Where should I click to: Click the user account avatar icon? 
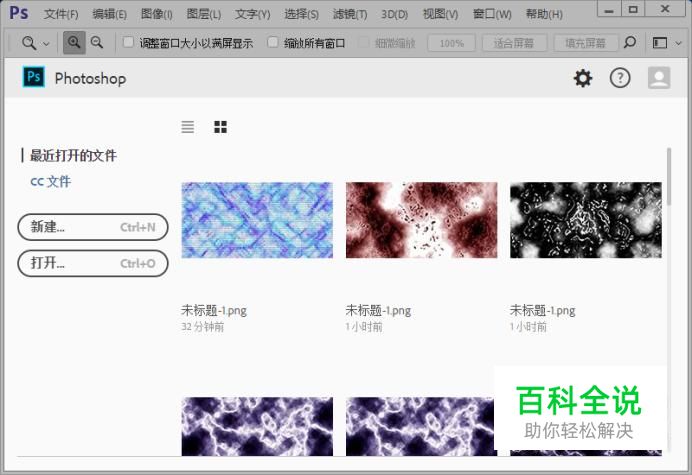coord(659,78)
